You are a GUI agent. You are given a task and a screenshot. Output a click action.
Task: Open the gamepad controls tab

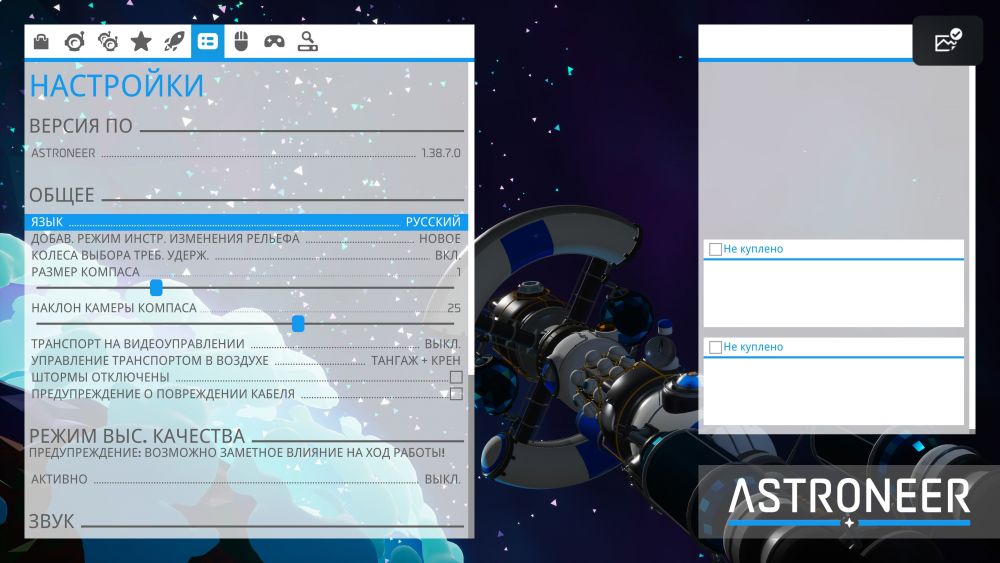pos(273,41)
